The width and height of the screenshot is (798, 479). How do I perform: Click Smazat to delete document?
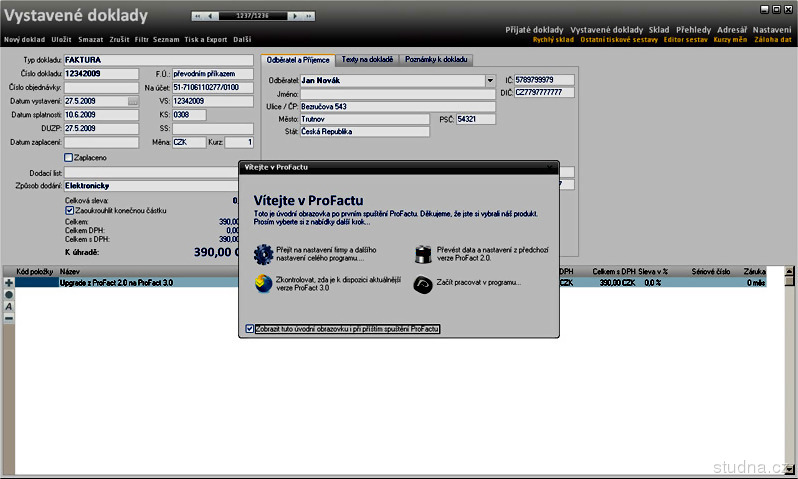click(91, 39)
